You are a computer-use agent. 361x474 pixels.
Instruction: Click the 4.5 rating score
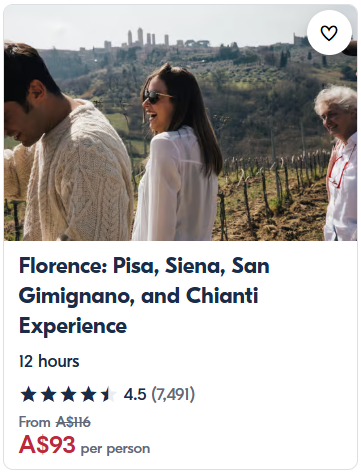[135, 394]
